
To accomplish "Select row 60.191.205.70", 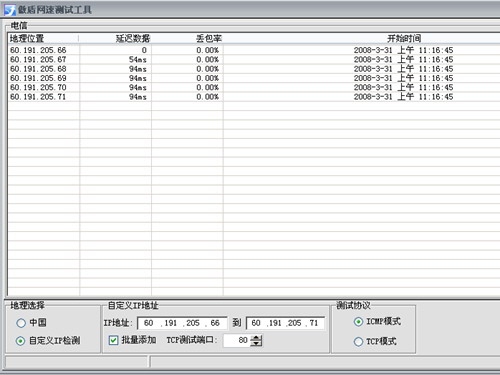I will (x=254, y=88).
